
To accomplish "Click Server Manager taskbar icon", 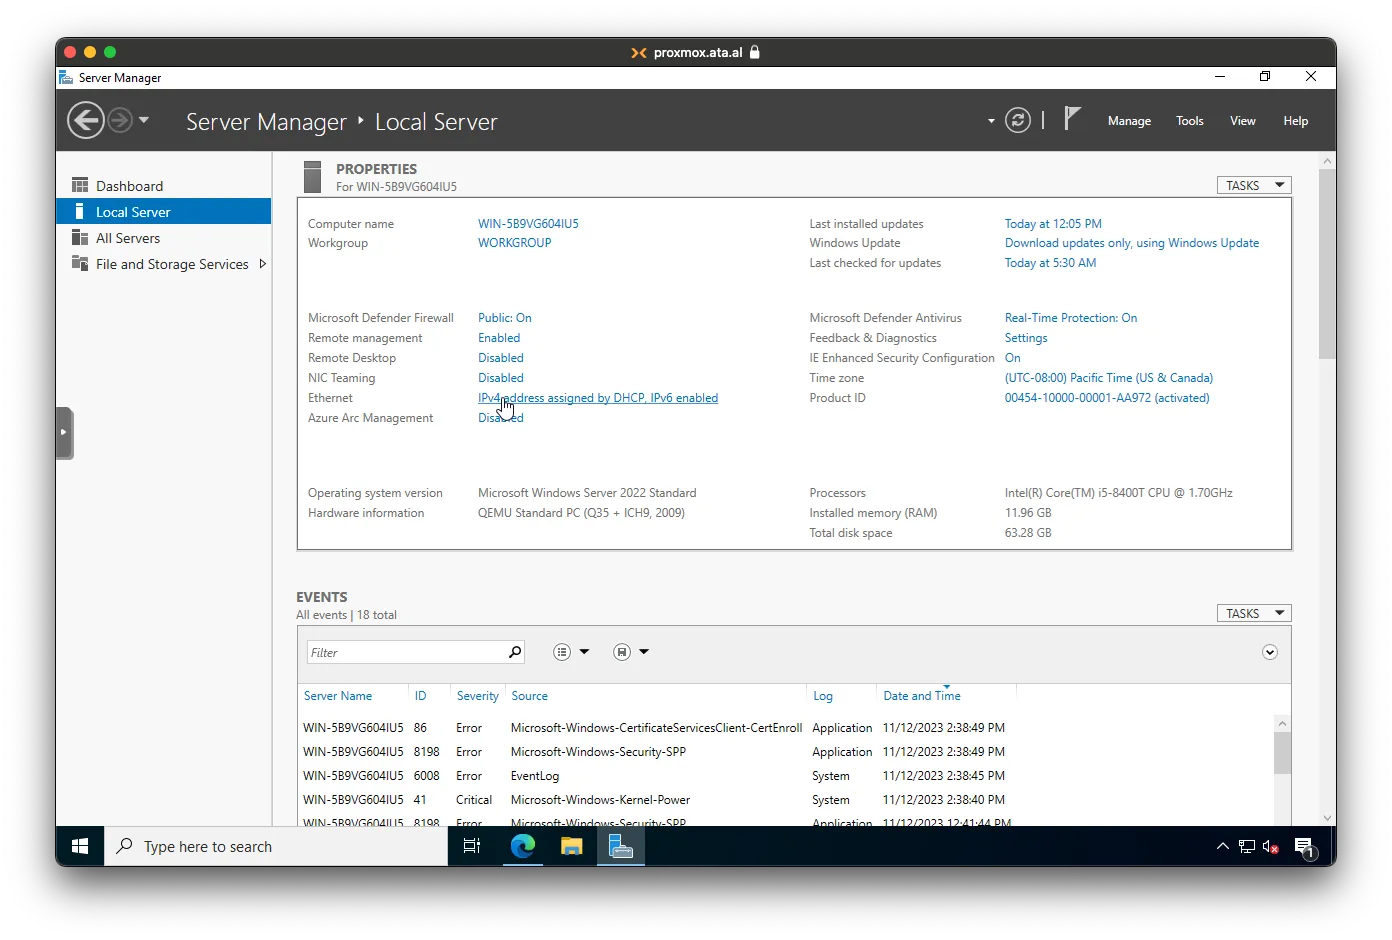I will [x=621, y=846].
